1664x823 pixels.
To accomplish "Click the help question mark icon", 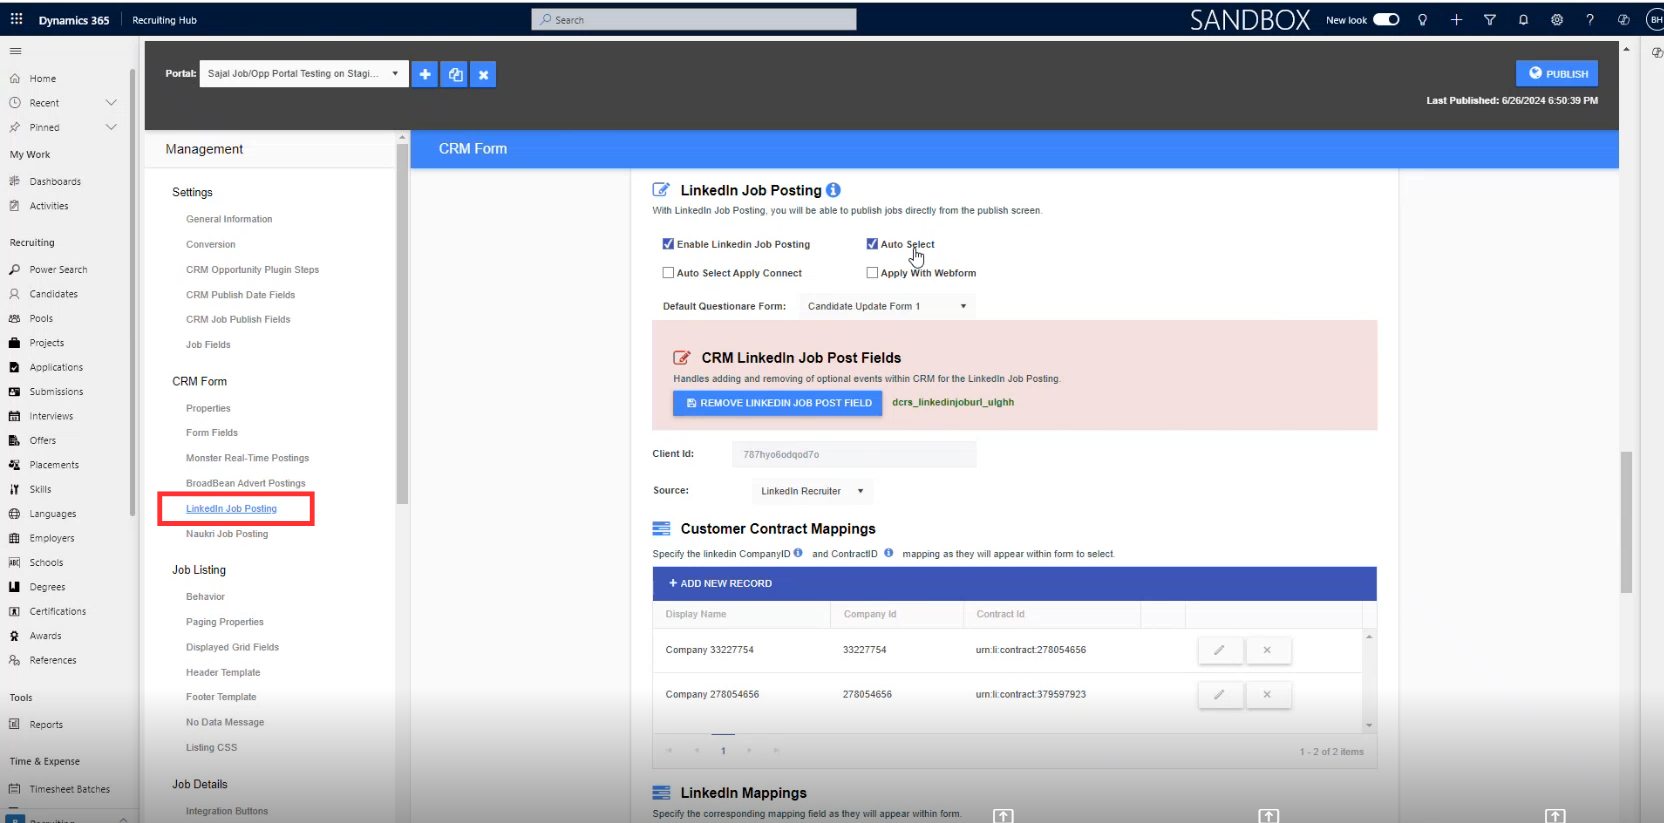I will point(1590,19).
